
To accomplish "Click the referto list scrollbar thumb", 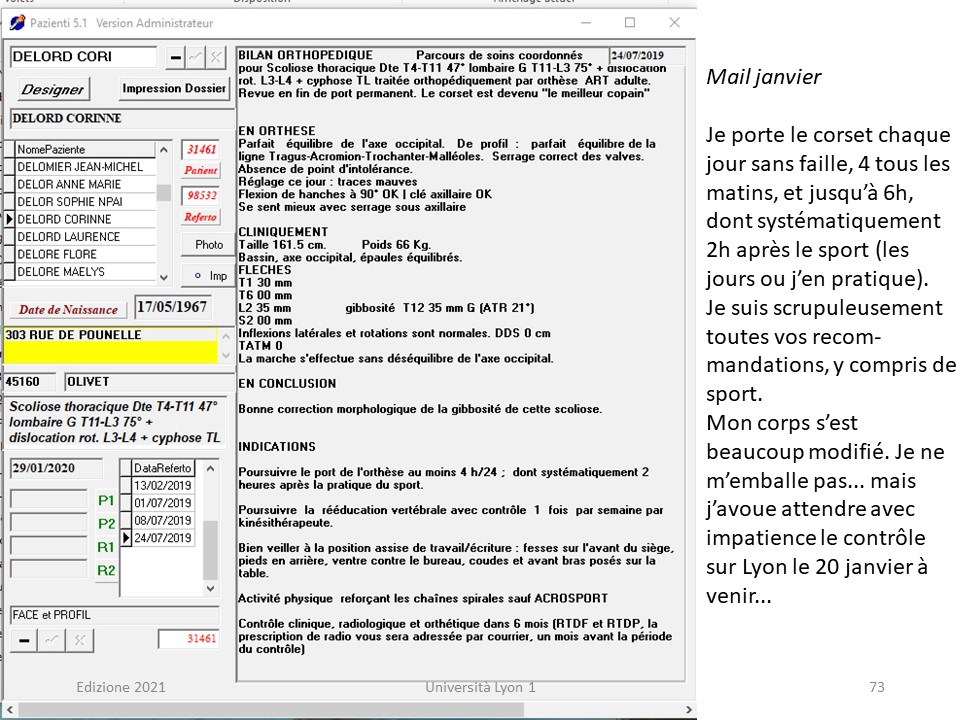I will (x=210, y=550).
